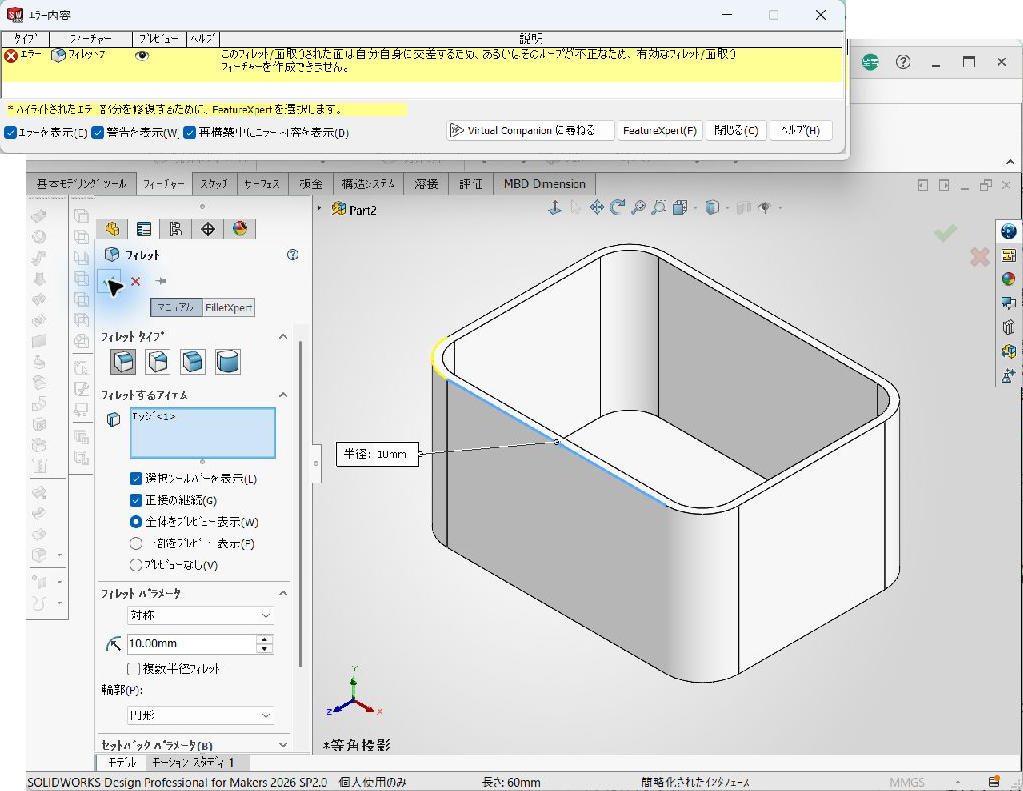Click Zoom to Area magnifier icon
The image size is (1023, 791).
click(659, 208)
